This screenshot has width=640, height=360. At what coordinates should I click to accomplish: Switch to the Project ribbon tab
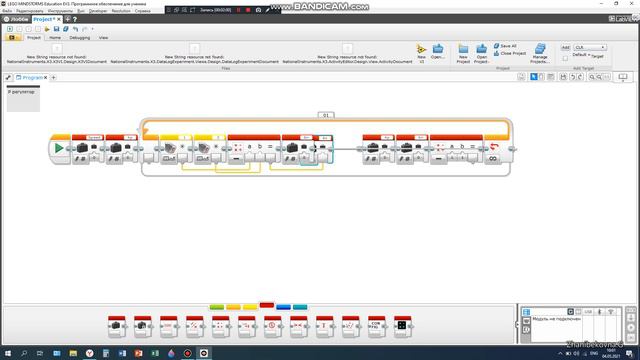34,38
